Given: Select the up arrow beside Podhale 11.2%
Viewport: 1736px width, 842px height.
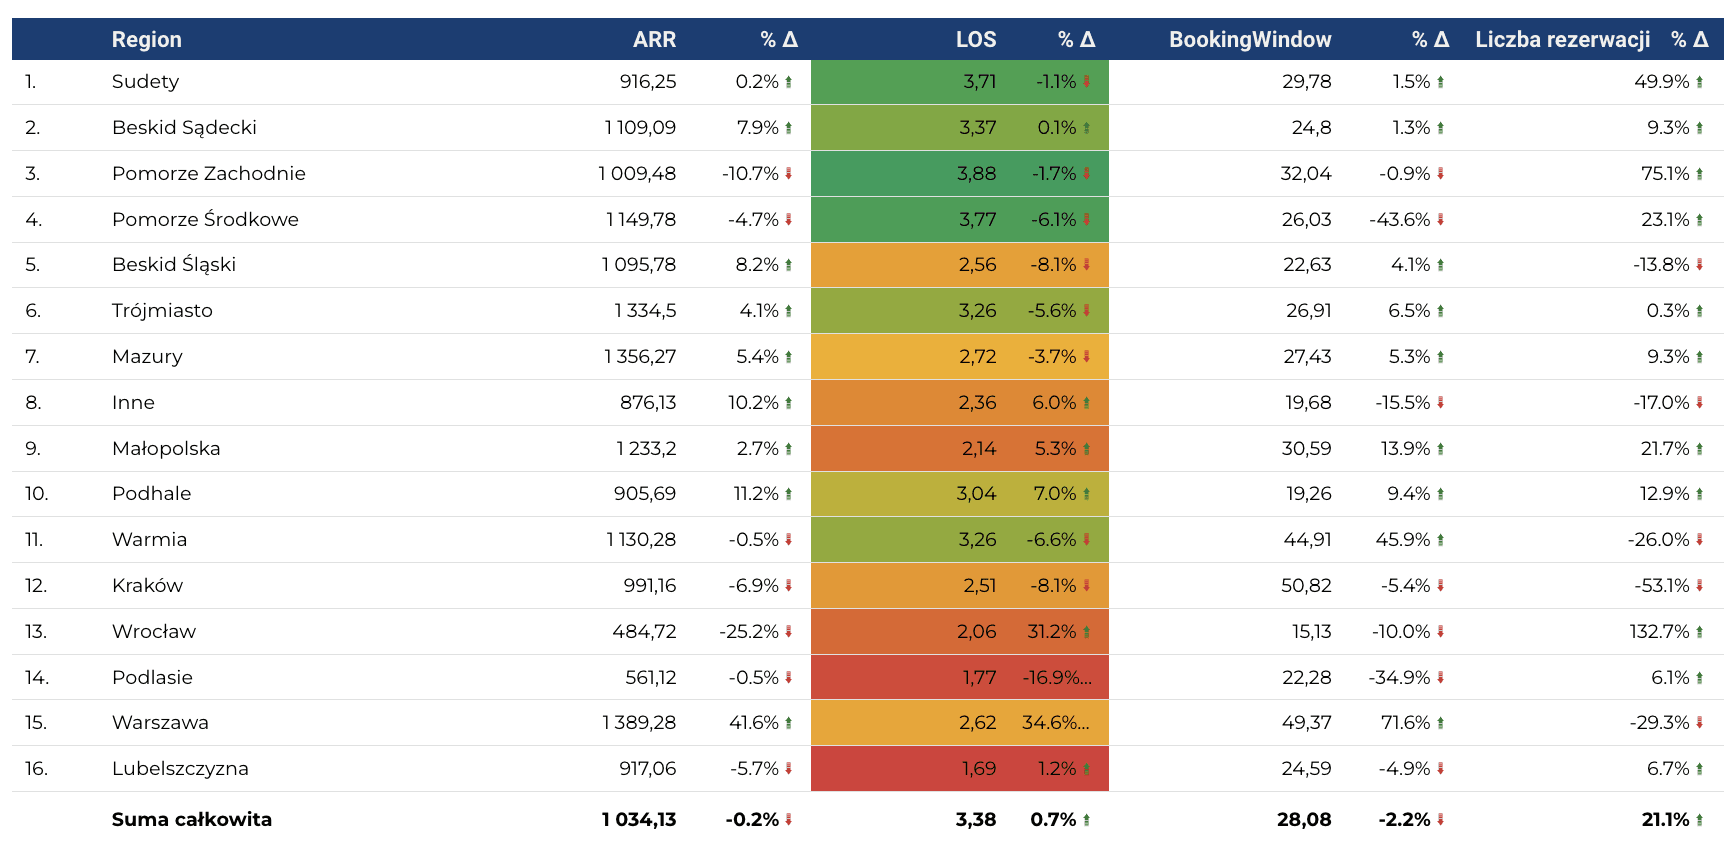Looking at the screenshot, I should coord(788,494).
